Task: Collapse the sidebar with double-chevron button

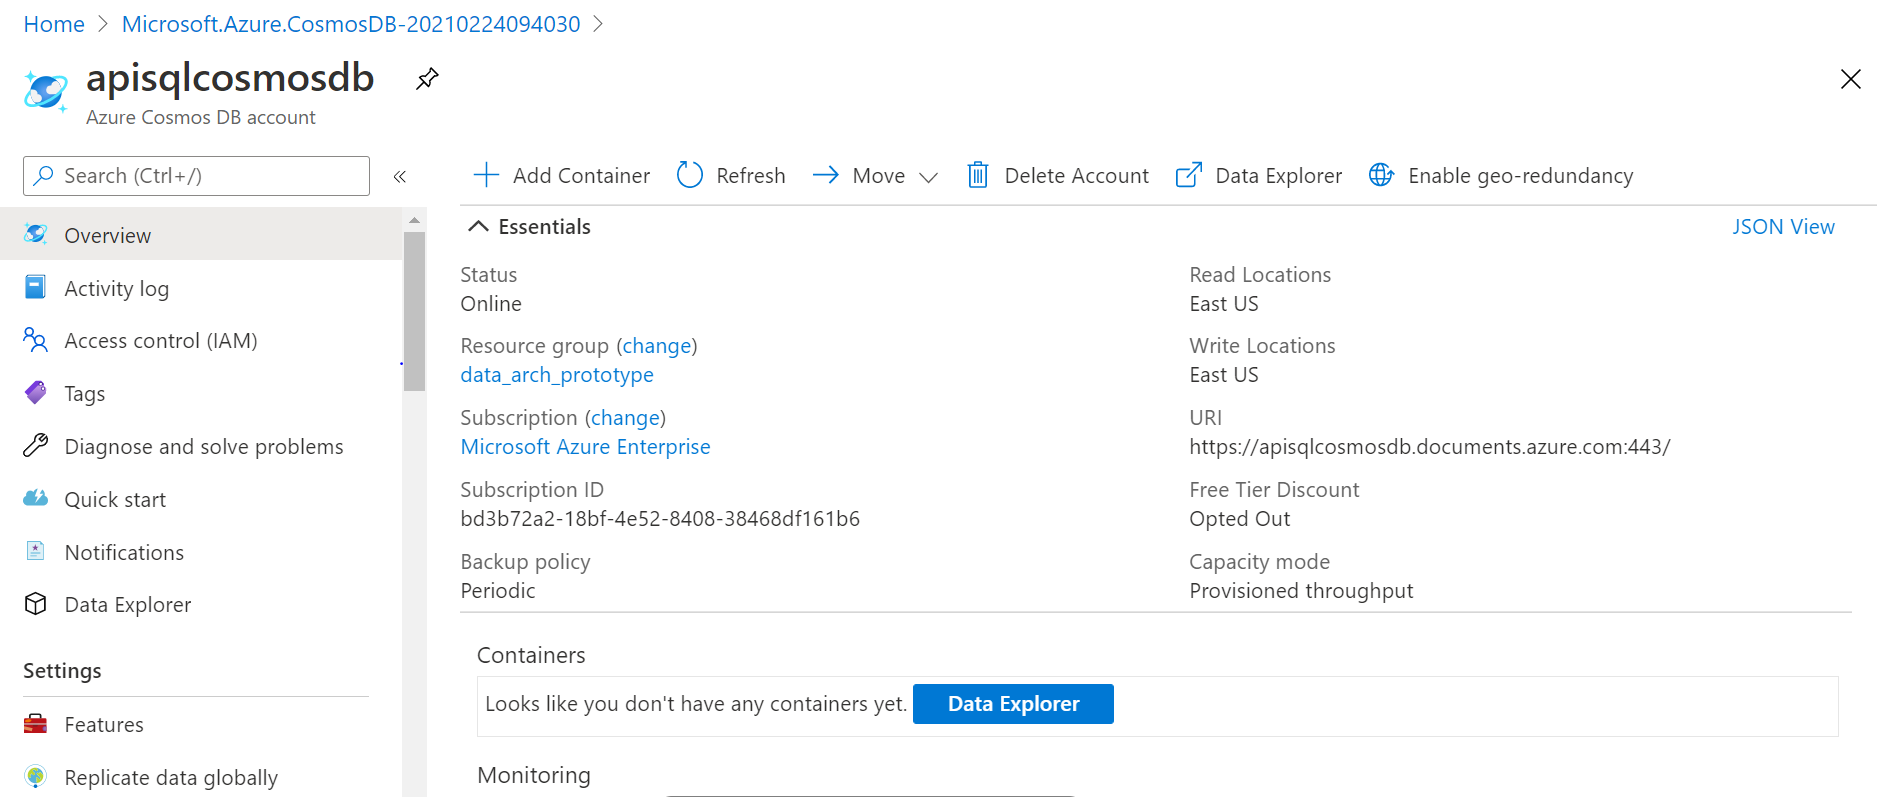Action: pyautogui.click(x=400, y=177)
